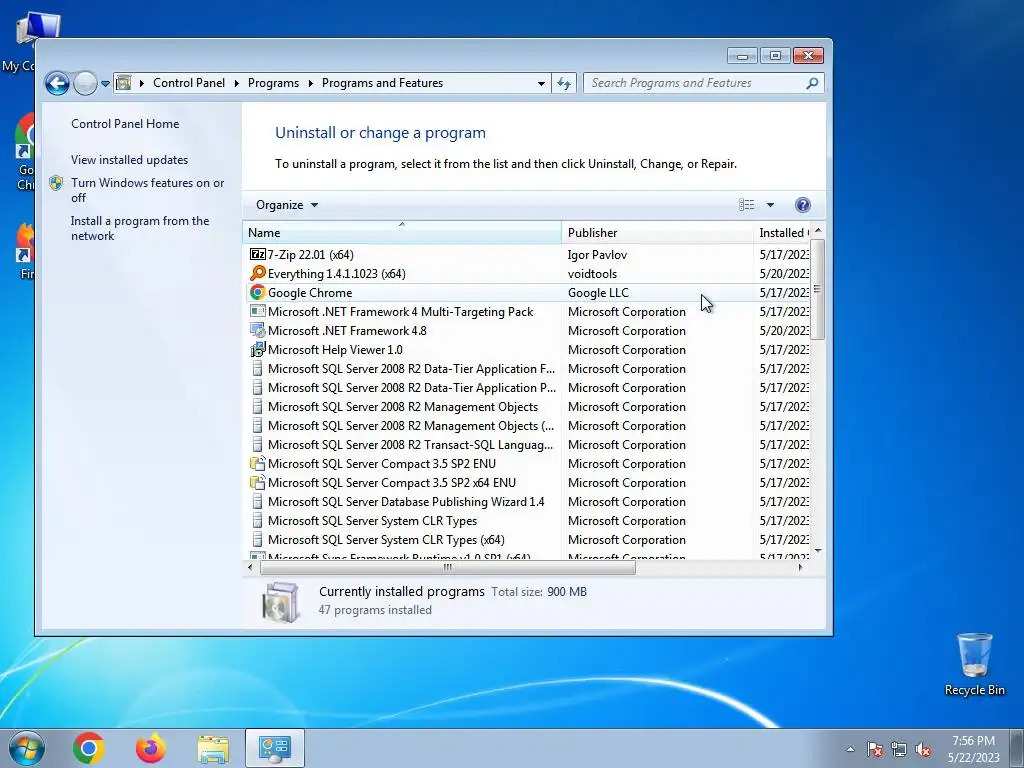
Task: Open Turn Windows features on or off
Action: [x=147, y=190]
